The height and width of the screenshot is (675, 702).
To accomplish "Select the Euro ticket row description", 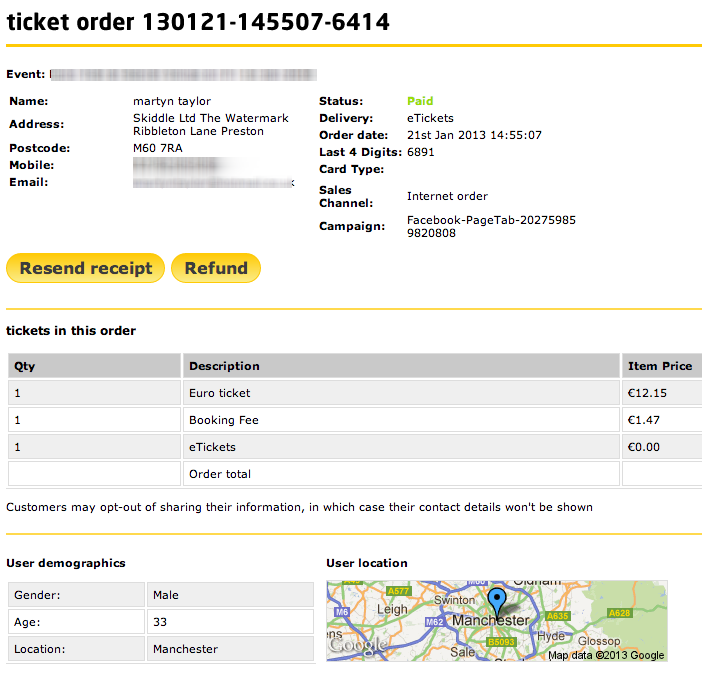I will coord(220,393).
